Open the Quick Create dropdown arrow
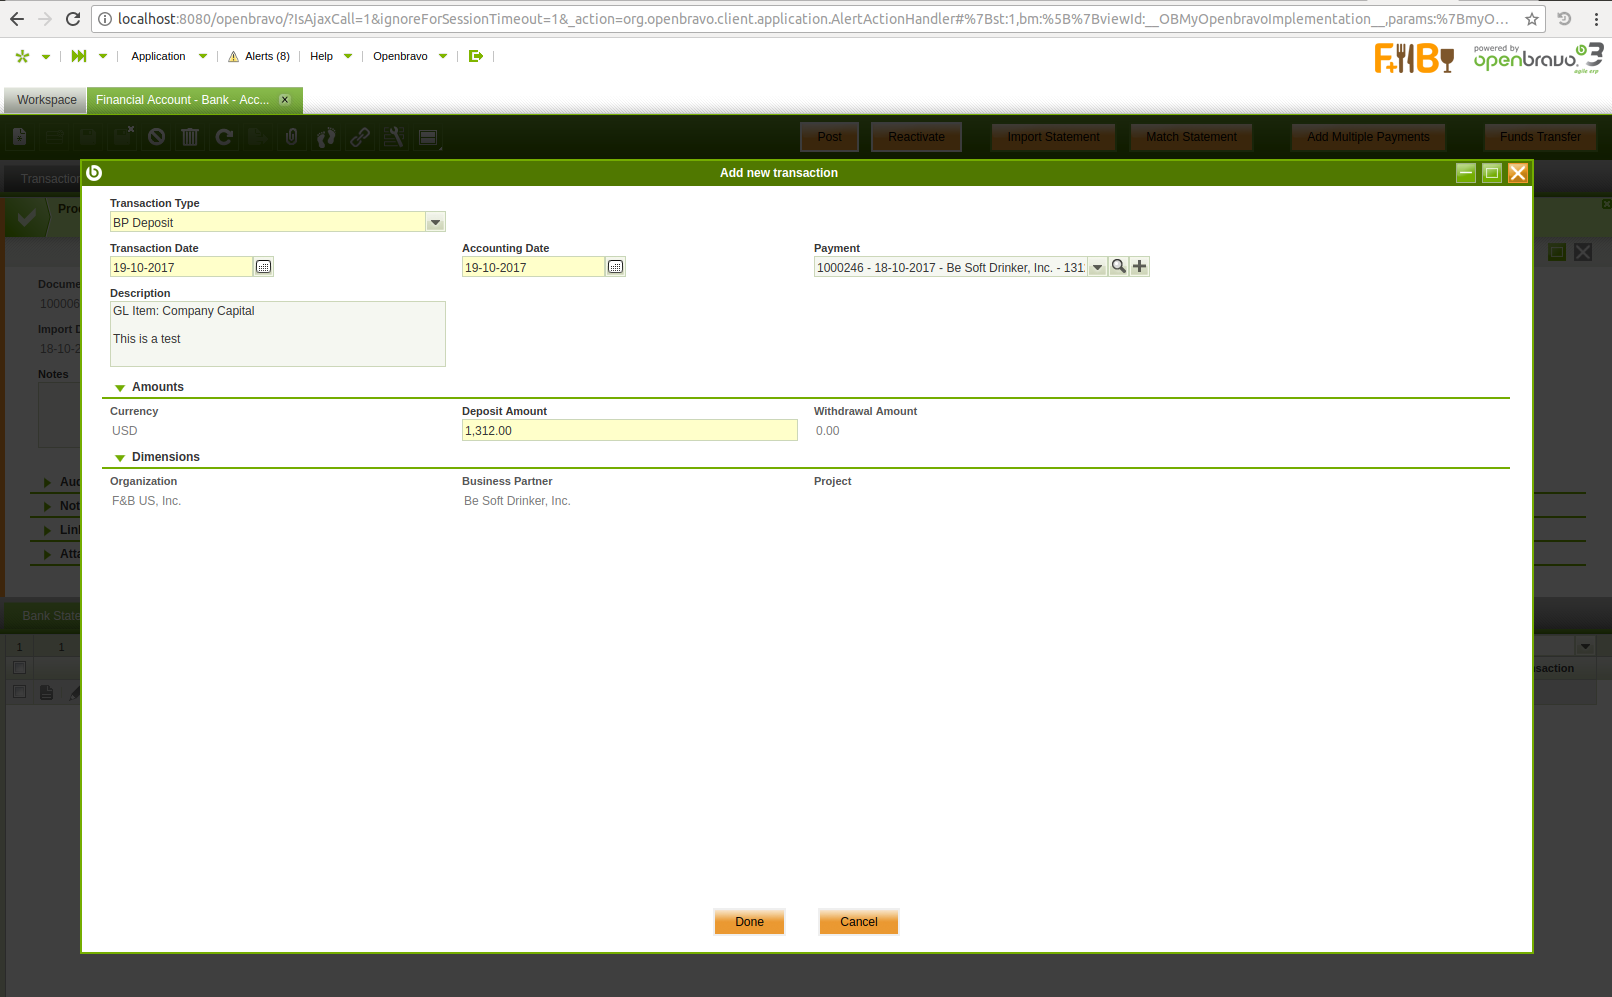This screenshot has height=997, width=1612. tap(103, 57)
